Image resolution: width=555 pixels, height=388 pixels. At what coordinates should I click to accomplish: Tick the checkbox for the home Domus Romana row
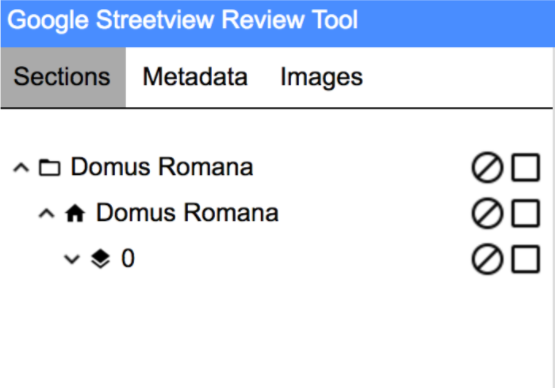526,213
